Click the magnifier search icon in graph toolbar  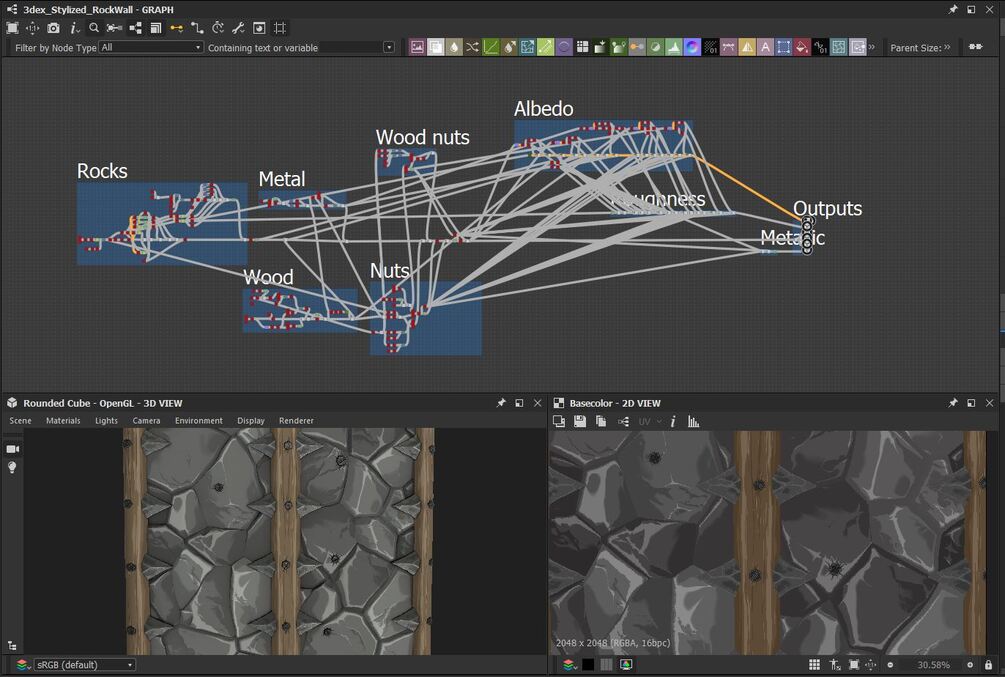[x=94, y=28]
